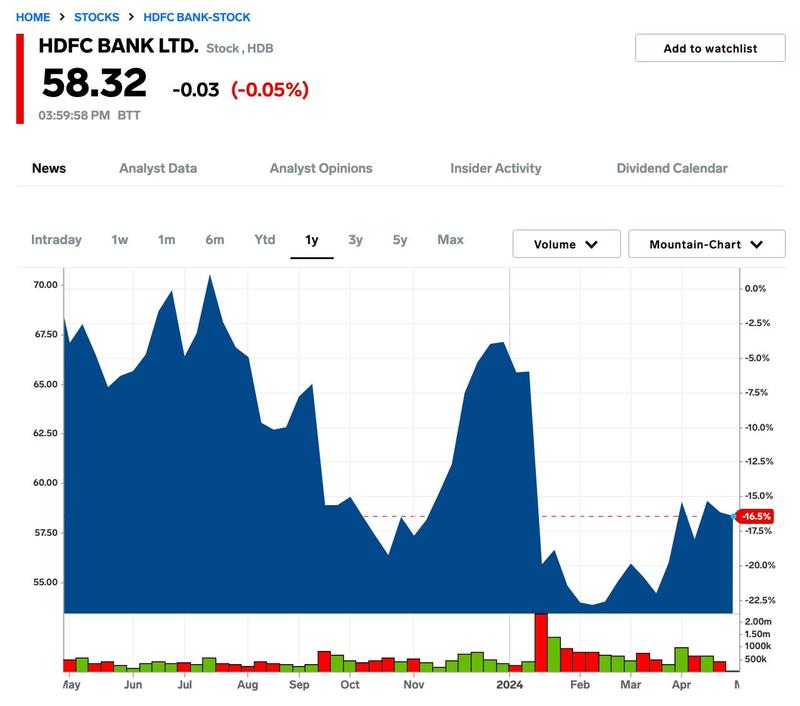The height and width of the screenshot is (706, 800).
Task: Click the 03:59:58 PM timestamp
Action: coord(74,115)
